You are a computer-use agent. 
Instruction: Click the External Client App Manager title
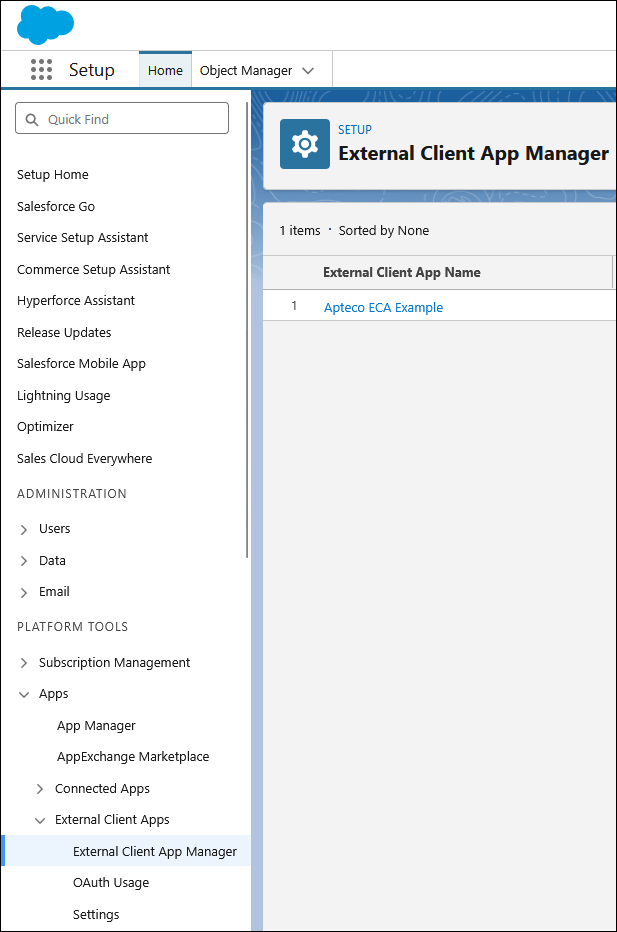coord(474,153)
